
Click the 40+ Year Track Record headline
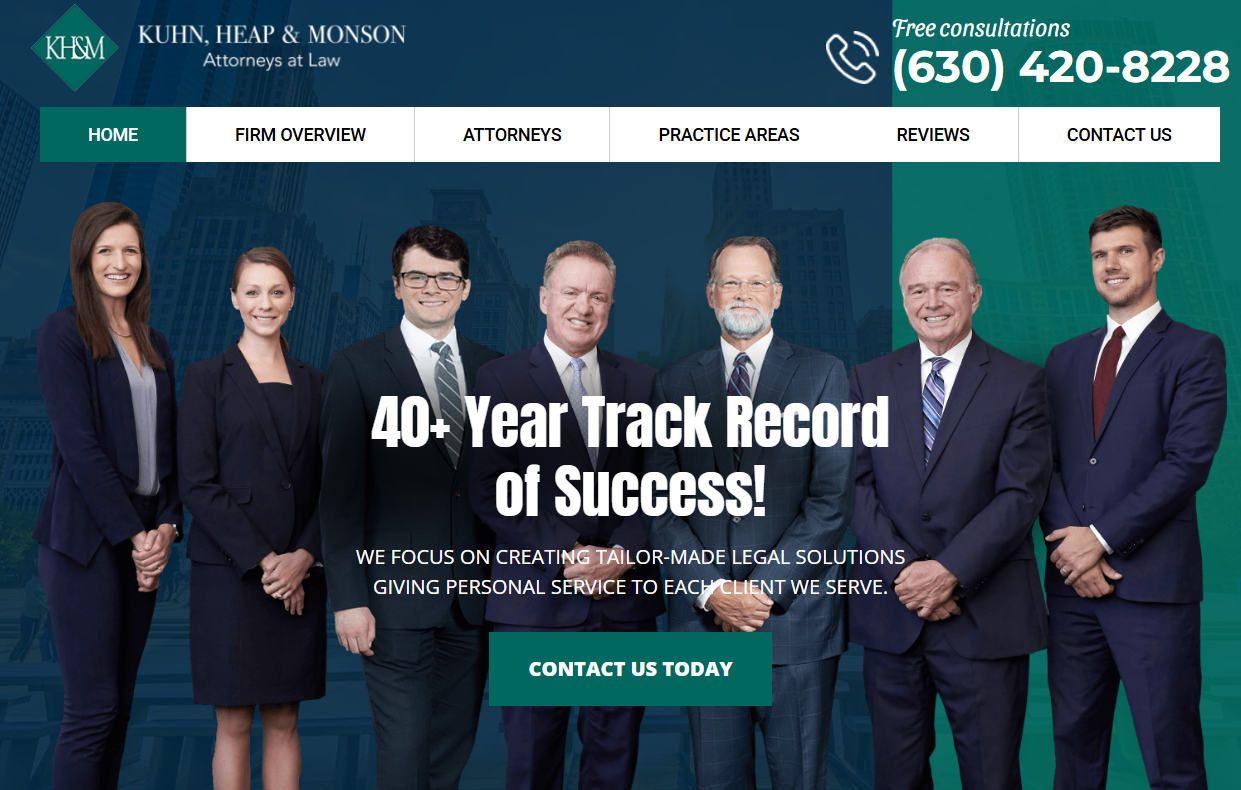click(630, 457)
